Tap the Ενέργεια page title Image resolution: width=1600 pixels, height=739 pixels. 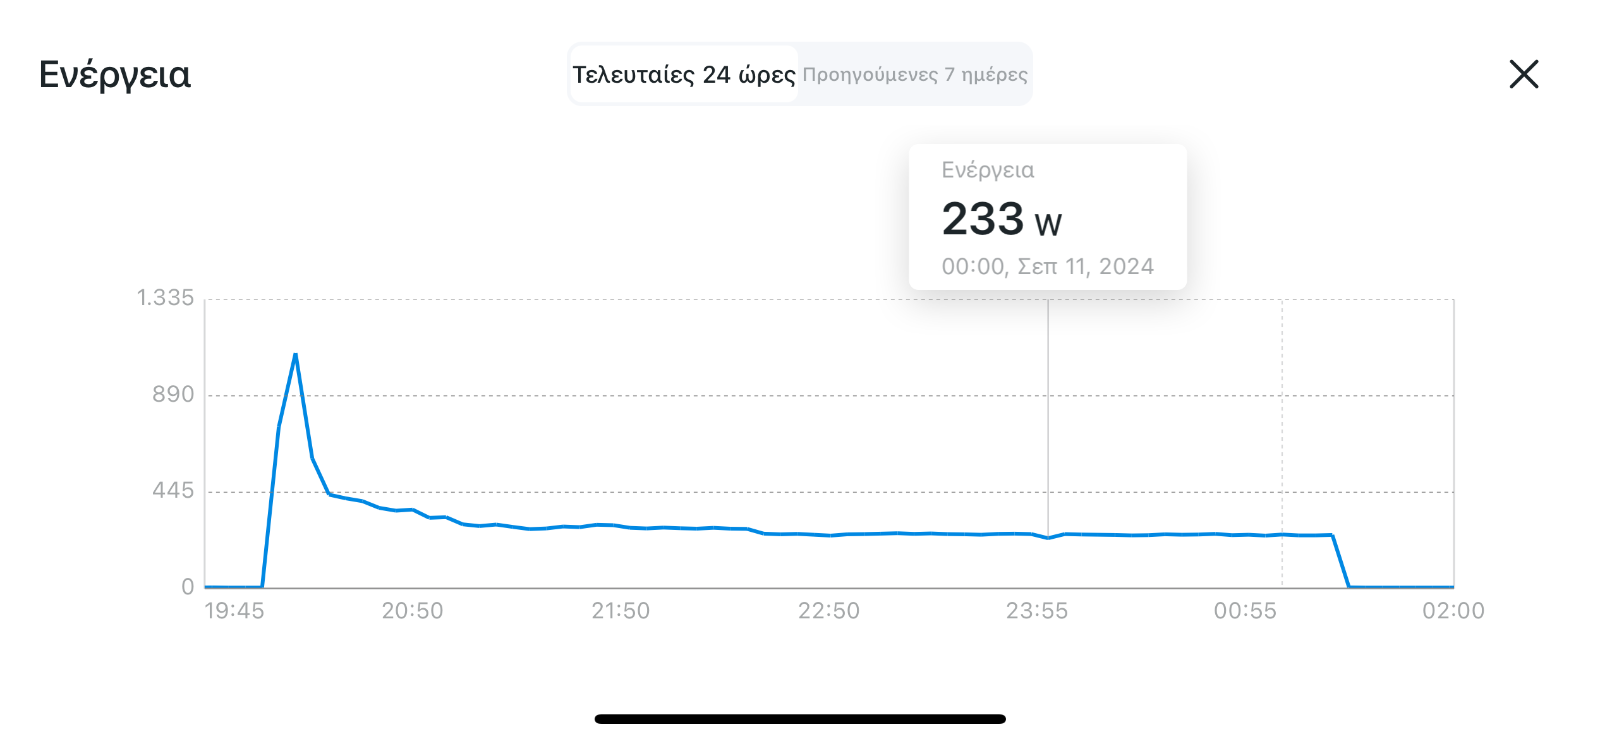click(x=115, y=75)
